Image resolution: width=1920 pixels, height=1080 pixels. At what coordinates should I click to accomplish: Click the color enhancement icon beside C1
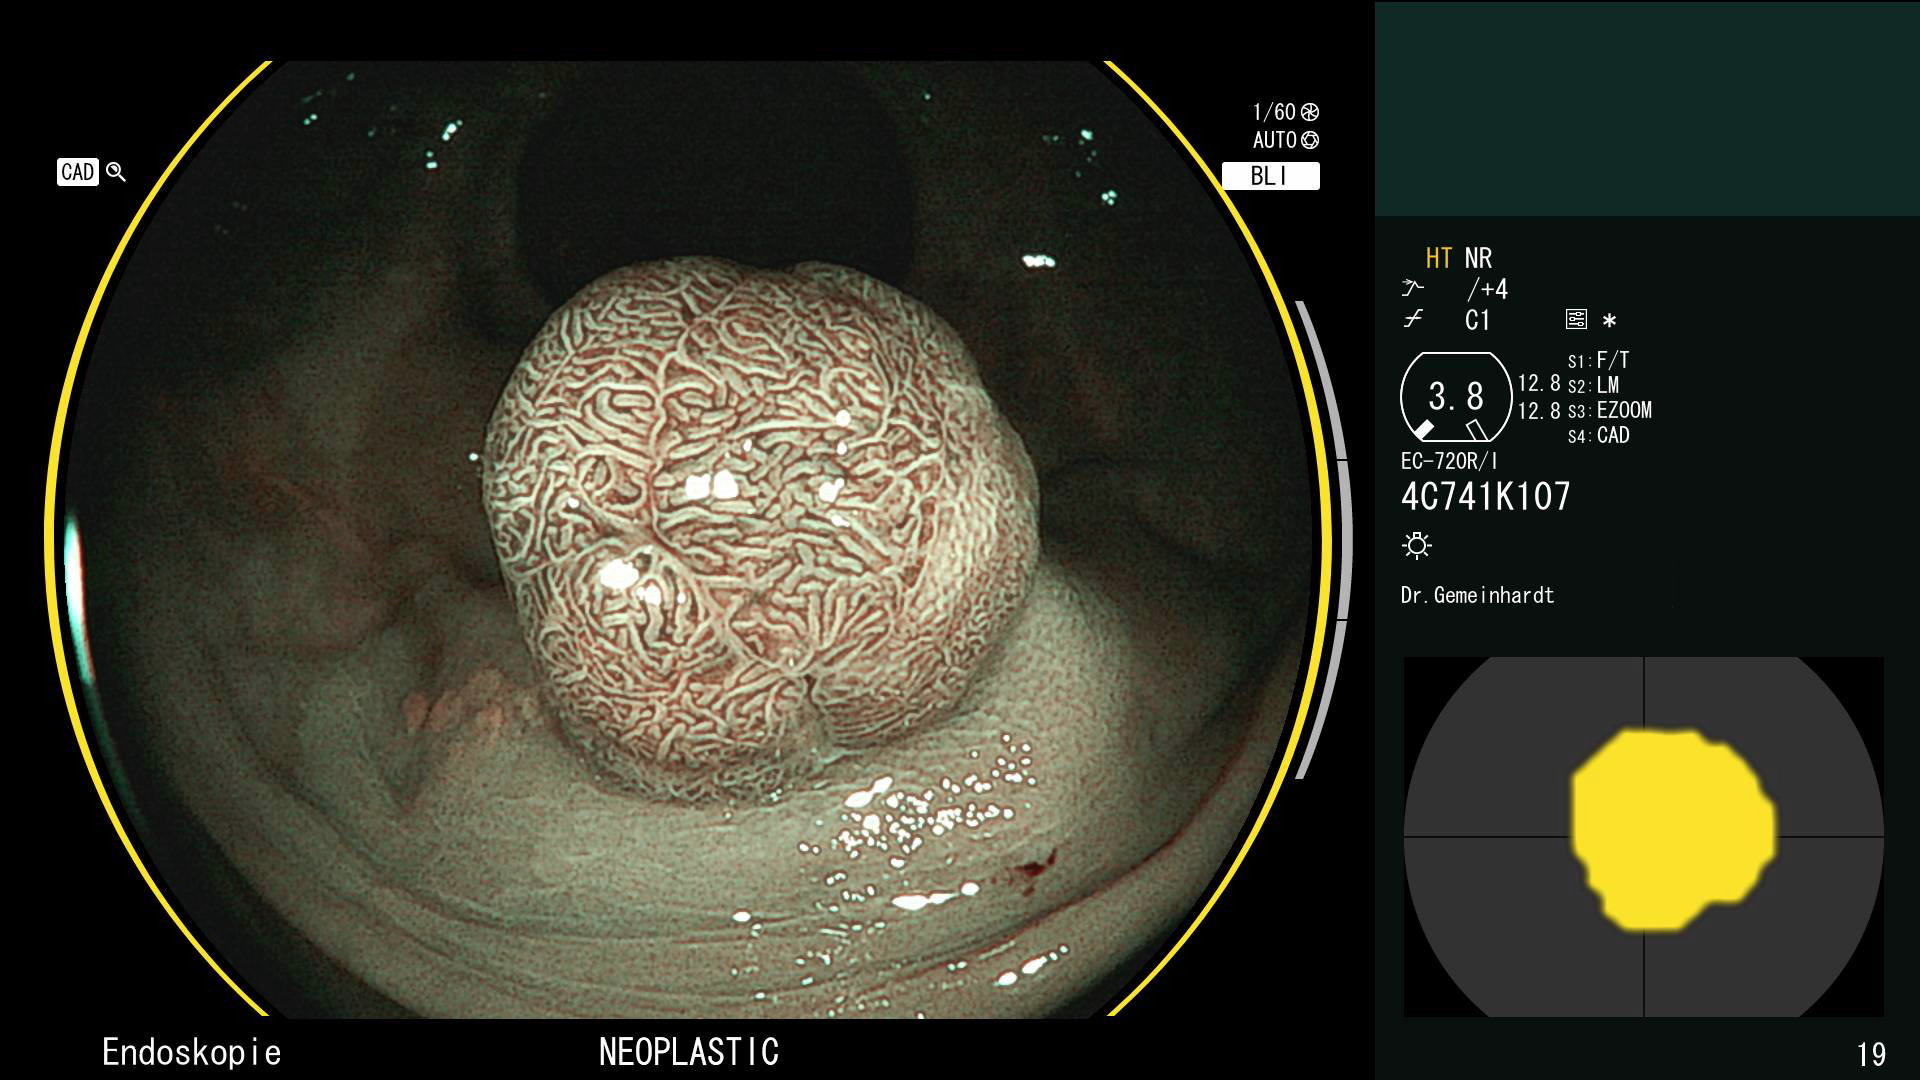pos(1412,320)
